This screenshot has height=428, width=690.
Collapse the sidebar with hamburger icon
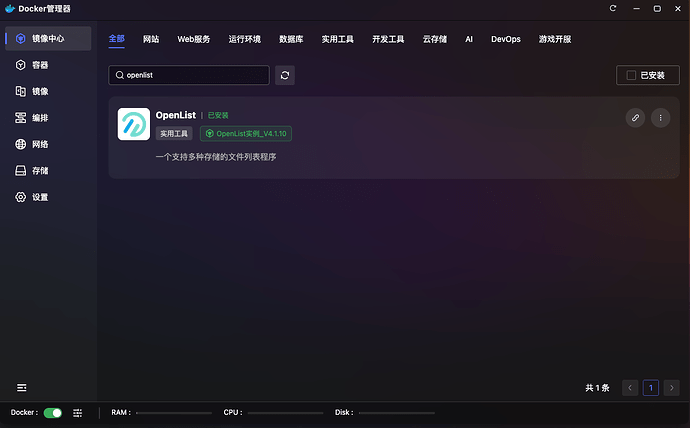coord(22,388)
